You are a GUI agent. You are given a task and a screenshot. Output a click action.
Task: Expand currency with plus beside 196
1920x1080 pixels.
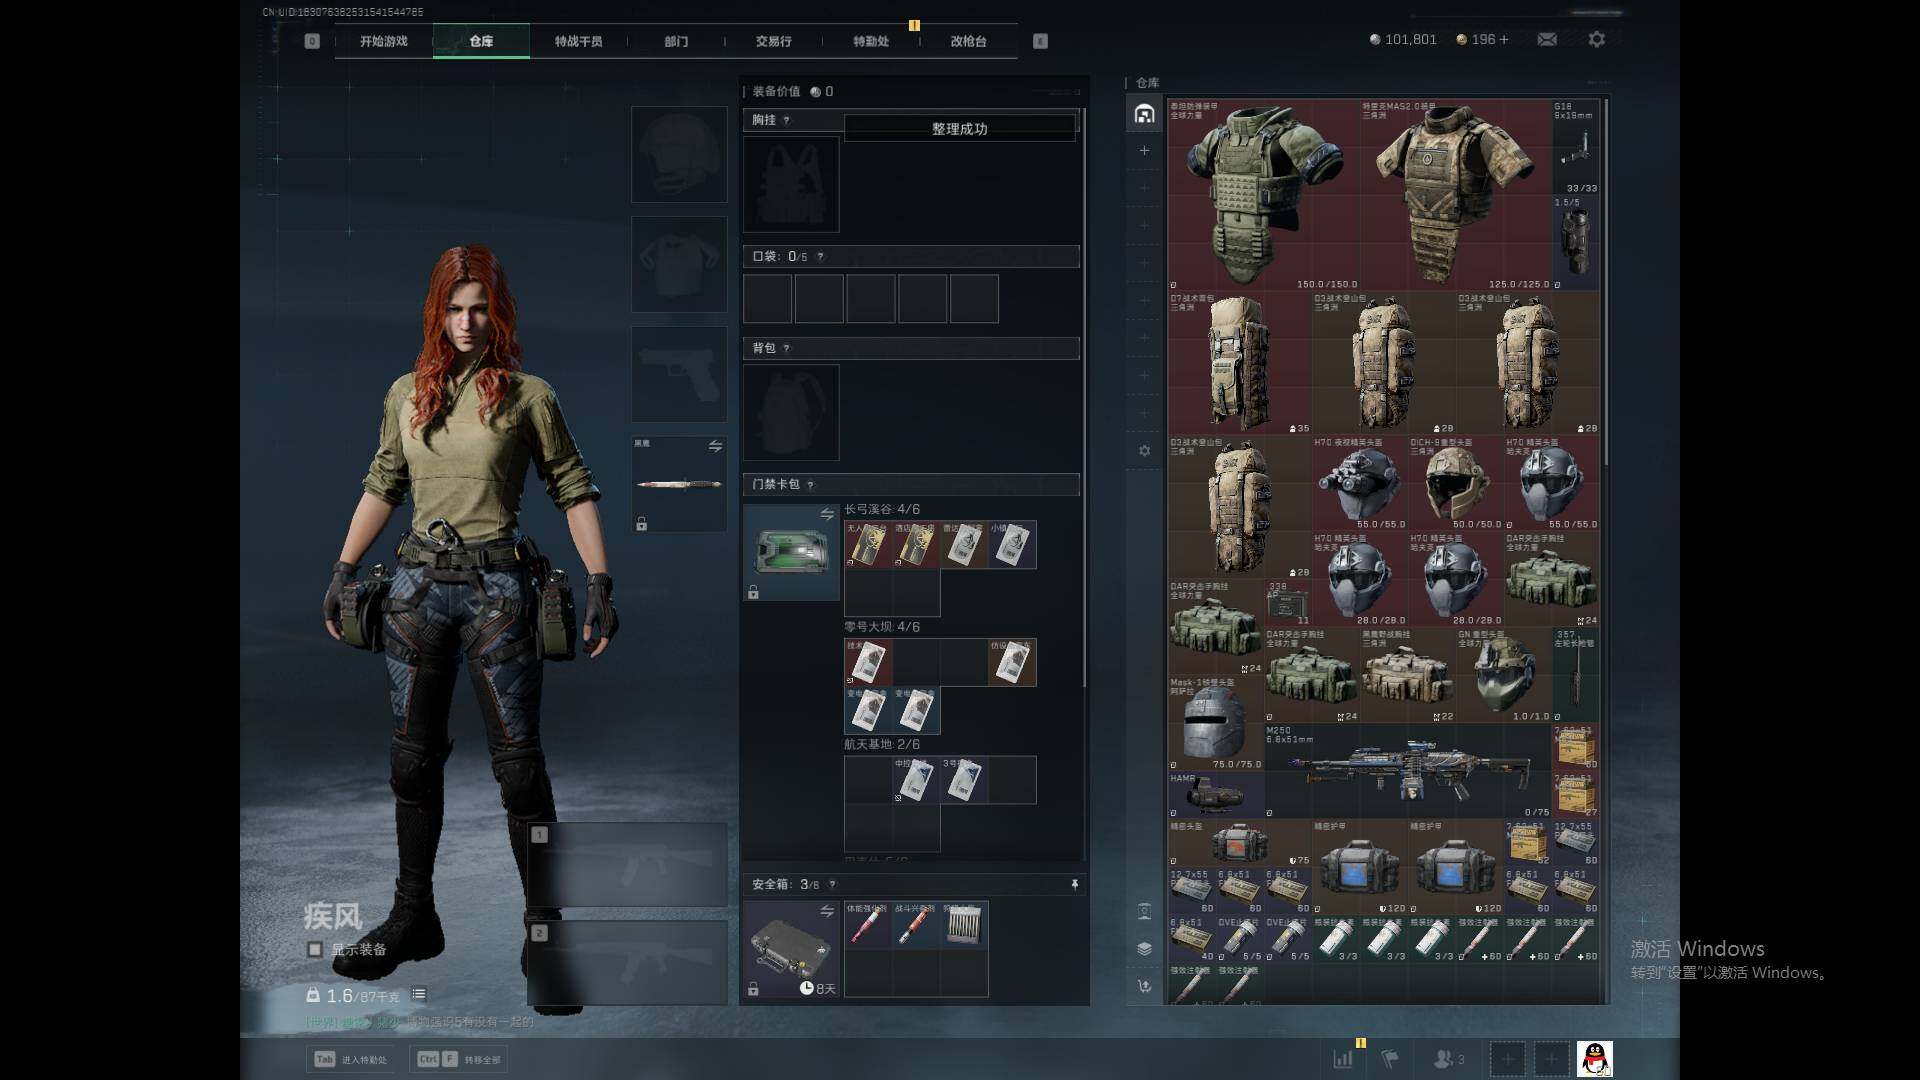coord(1503,39)
